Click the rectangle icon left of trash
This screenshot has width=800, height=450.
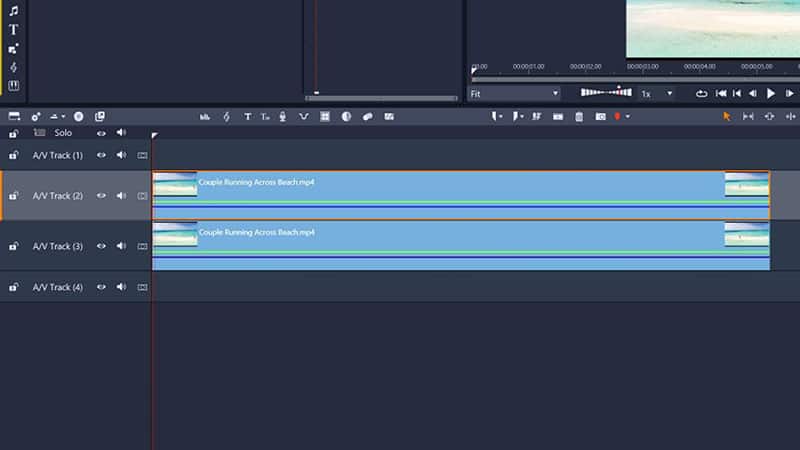pos(558,117)
